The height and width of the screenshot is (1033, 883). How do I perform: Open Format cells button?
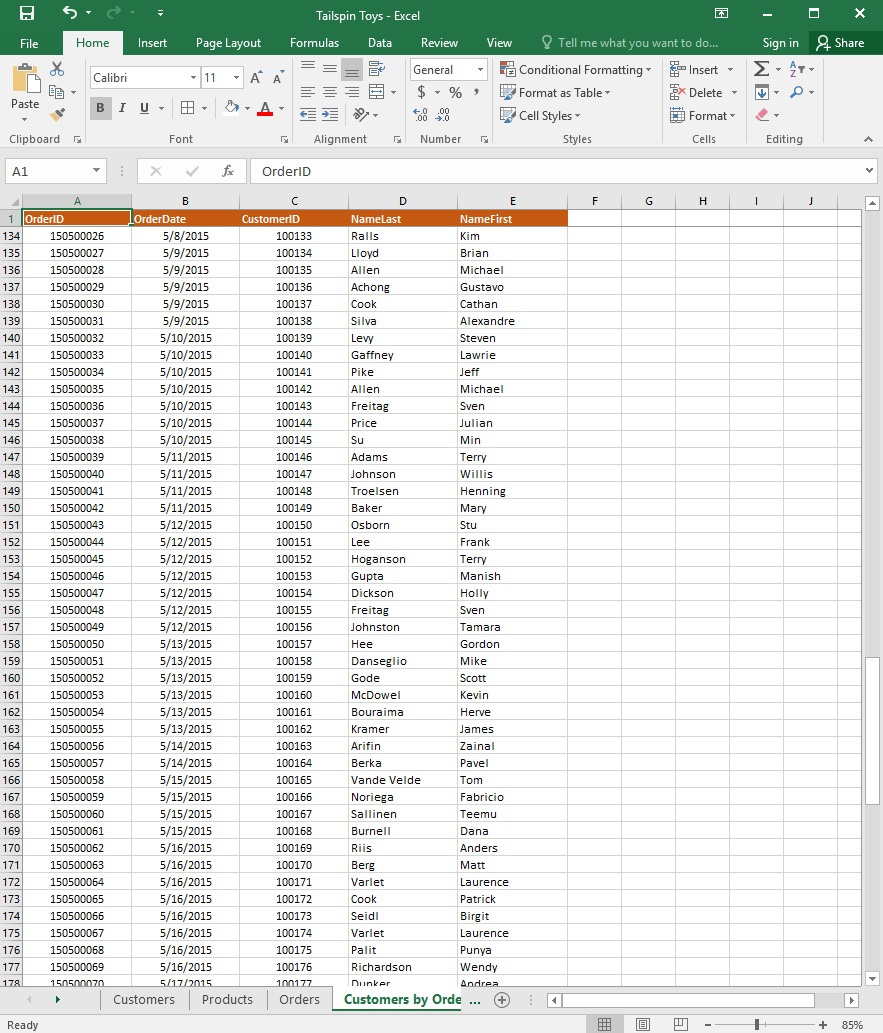click(x=702, y=116)
